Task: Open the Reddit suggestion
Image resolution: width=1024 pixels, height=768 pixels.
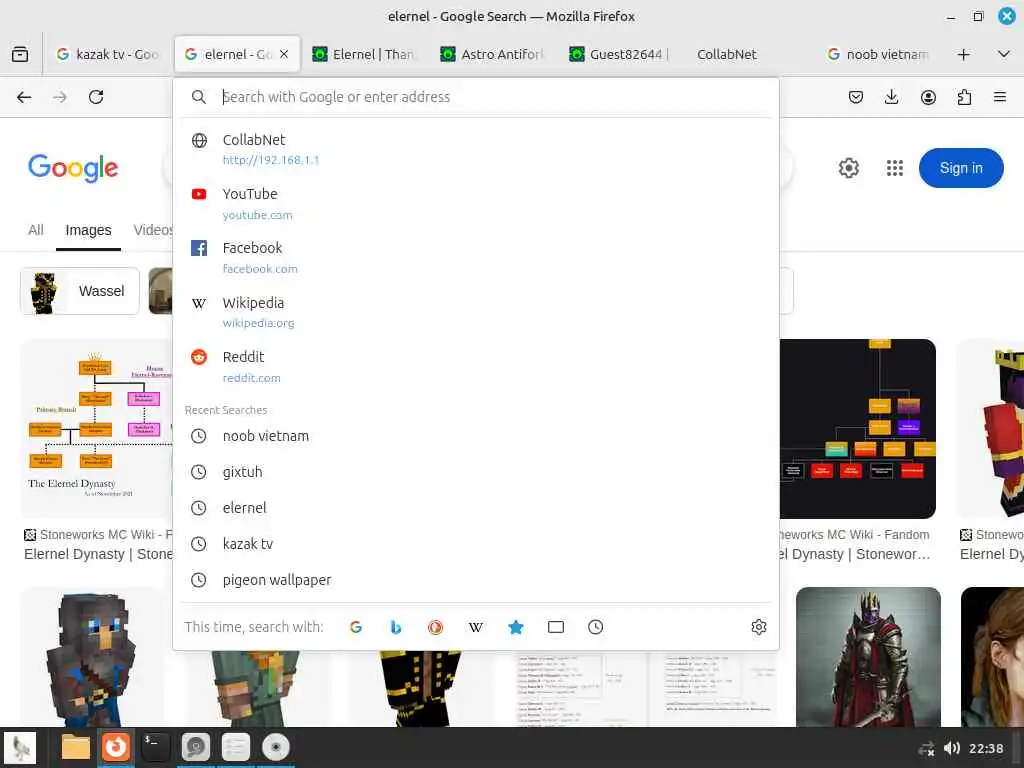Action: [477, 366]
